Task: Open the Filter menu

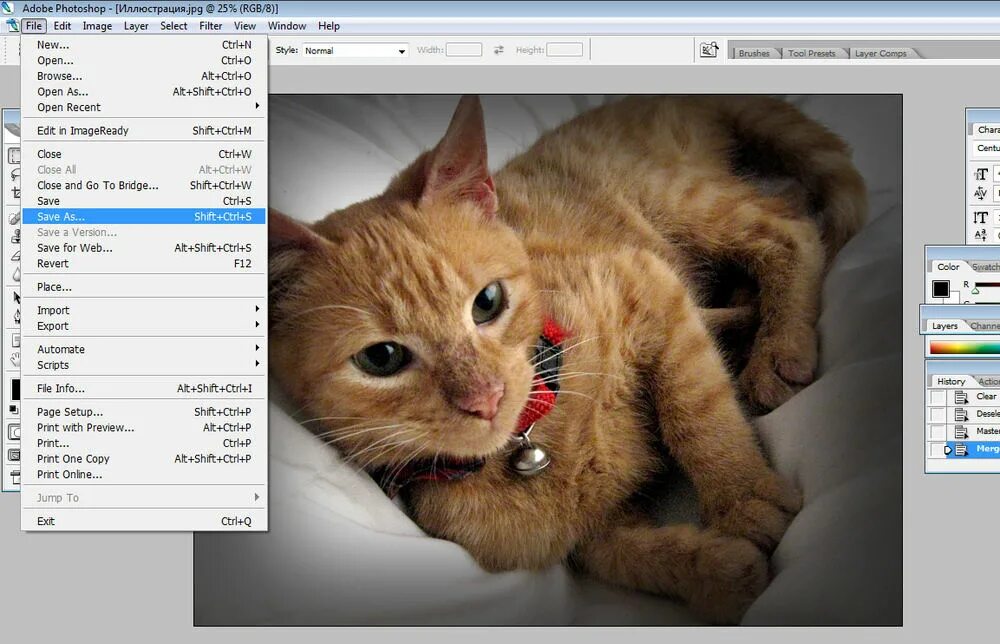Action: tap(210, 26)
